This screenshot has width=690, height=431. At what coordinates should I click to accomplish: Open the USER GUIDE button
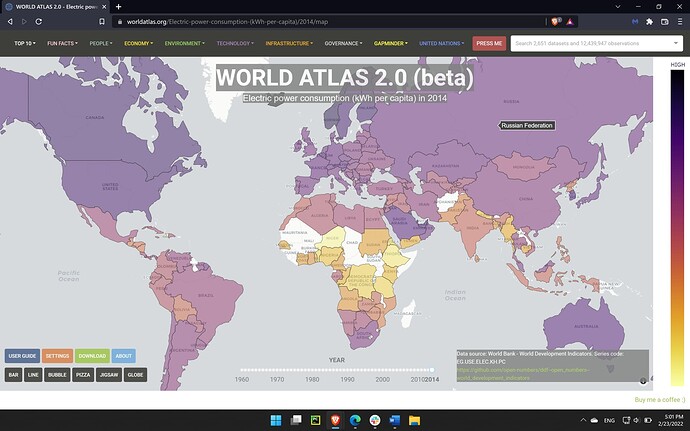pos(22,356)
